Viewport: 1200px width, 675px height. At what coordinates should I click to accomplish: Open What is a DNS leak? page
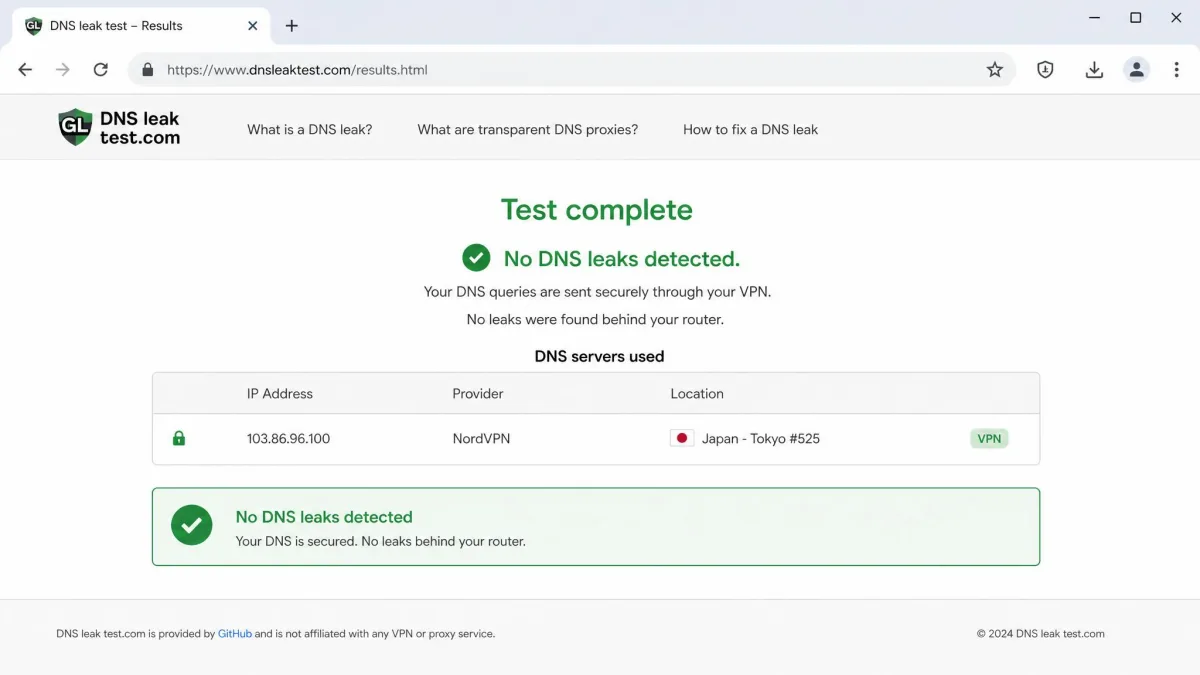[310, 129]
